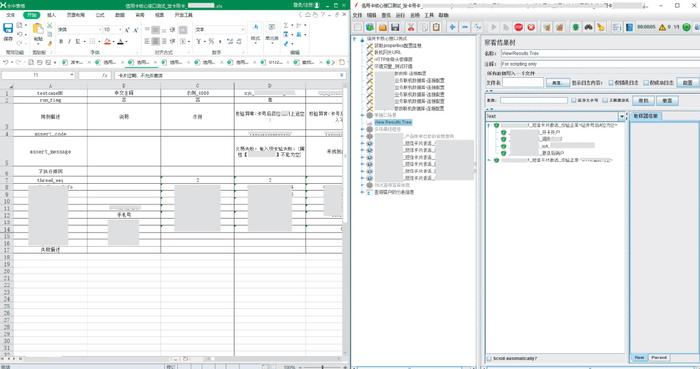The width and height of the screenshot is (700, 369).
Task: Click JMeter's New test plan icon
Action: [358, 28]
